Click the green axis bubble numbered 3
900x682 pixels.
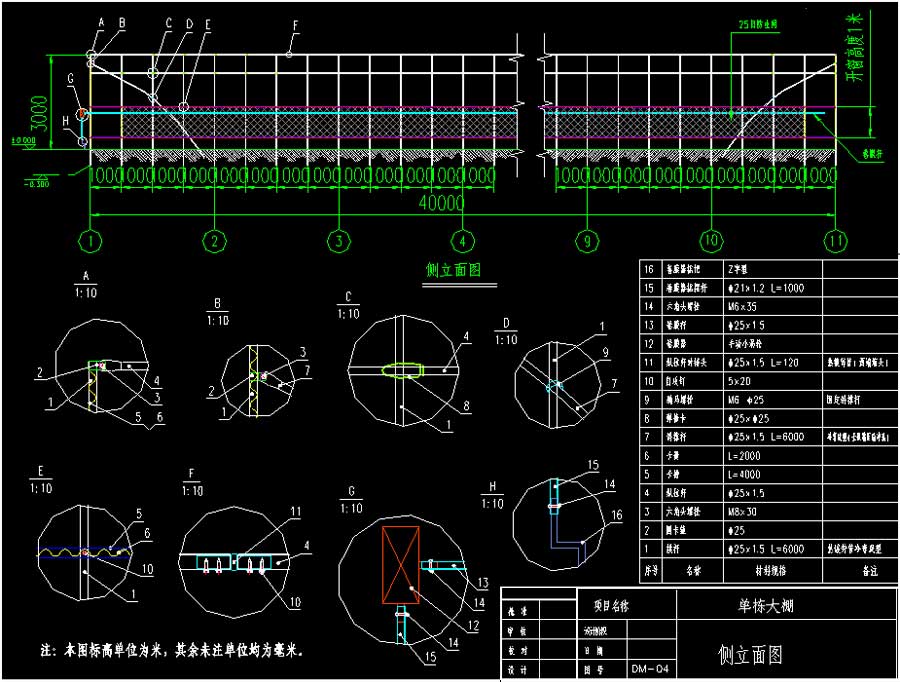click(x=339, y=241)
